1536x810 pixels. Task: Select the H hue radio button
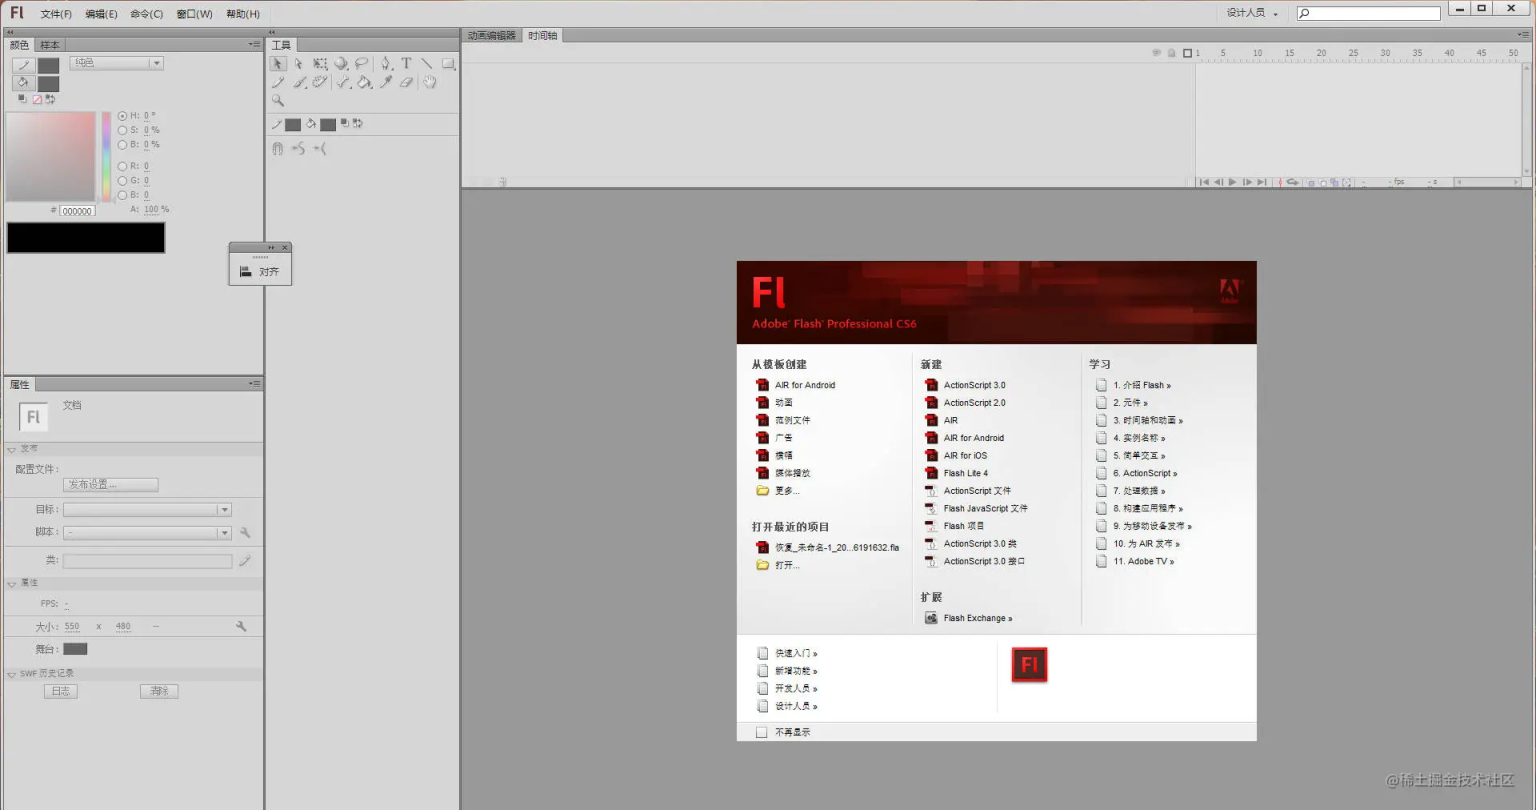click(123, 116)
